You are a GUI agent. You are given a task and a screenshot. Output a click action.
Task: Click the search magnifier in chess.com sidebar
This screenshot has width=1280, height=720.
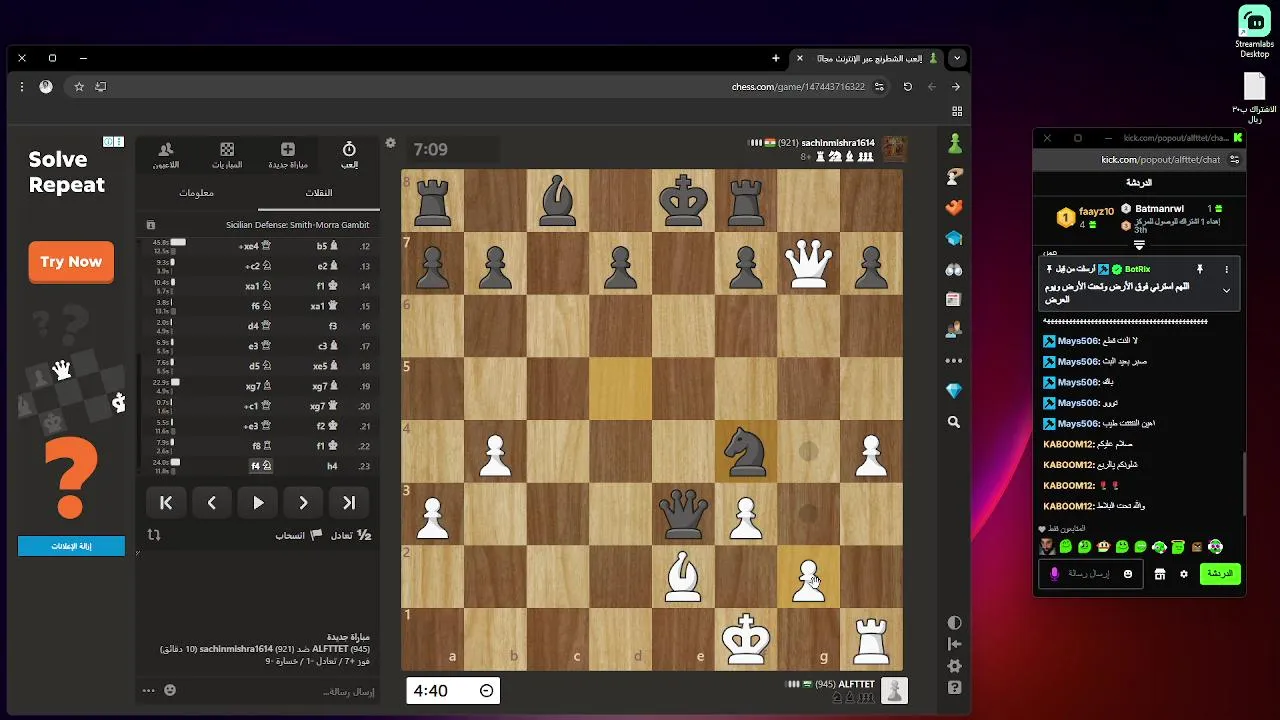pos(954,423)
